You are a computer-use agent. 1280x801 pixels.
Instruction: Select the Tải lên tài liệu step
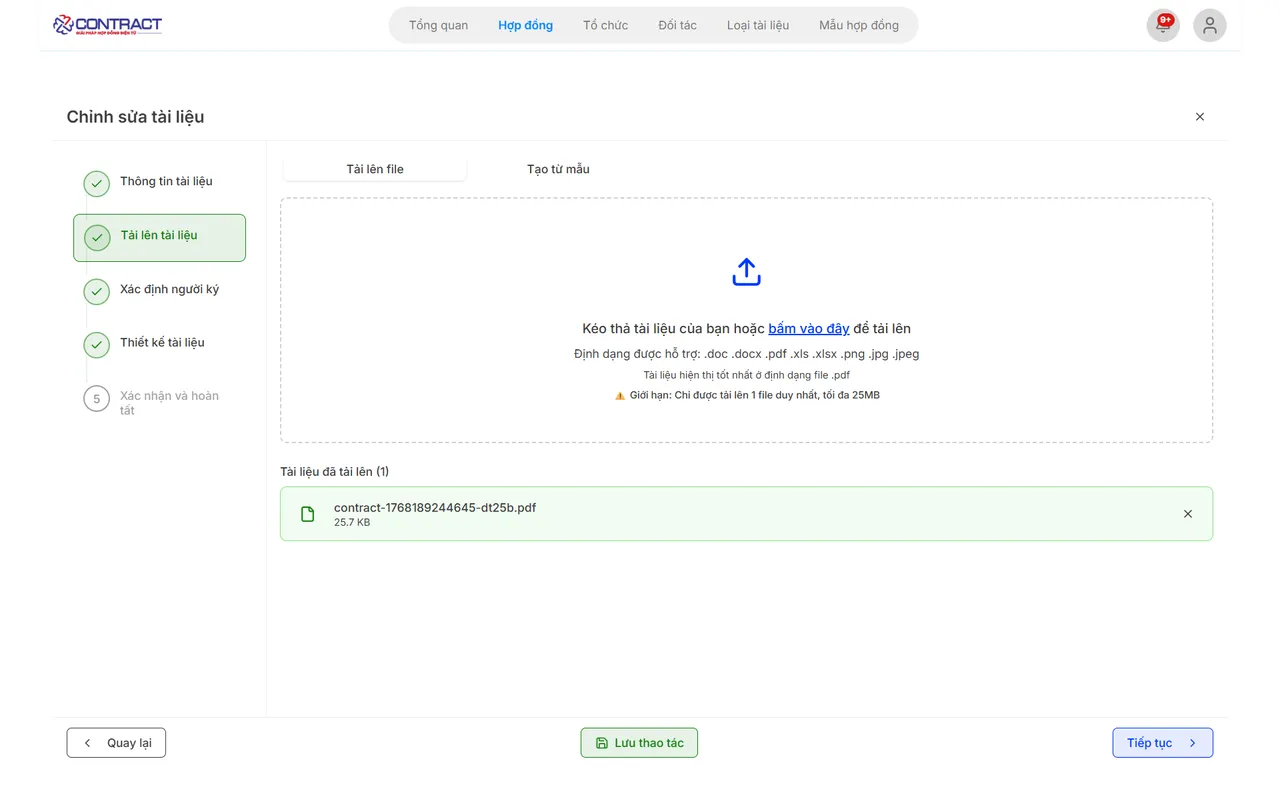159,237
